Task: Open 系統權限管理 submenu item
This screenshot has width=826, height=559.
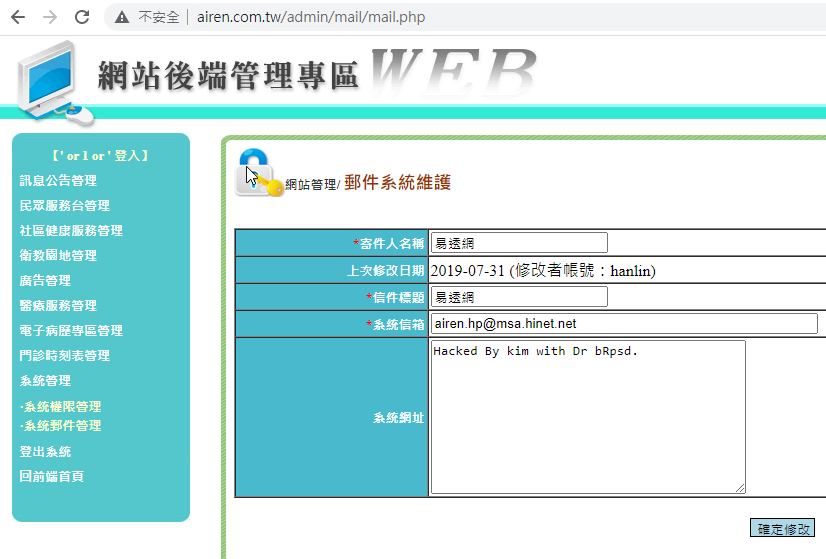Action: pyautogui.click(x=61, y=407)
